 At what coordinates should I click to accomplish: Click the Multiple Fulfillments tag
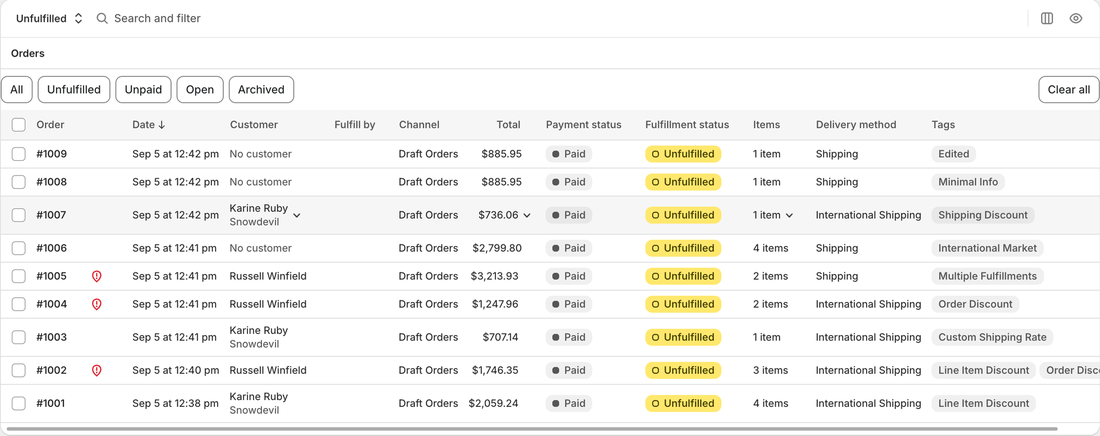pyautogui.click(x=988, y=276)
